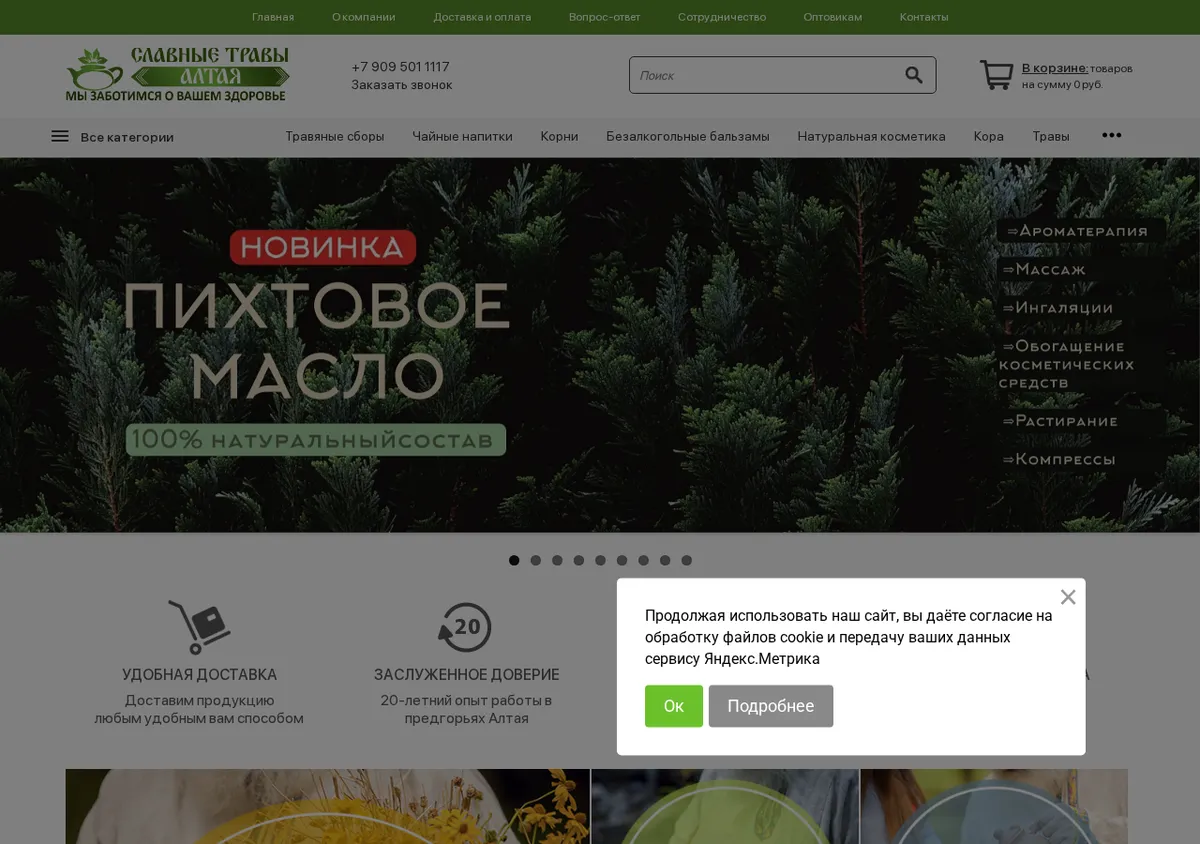The width and height of the screenshot is (1200, 844).
Task: Go to Доставка и оплата page
Action: pos(482,17)
